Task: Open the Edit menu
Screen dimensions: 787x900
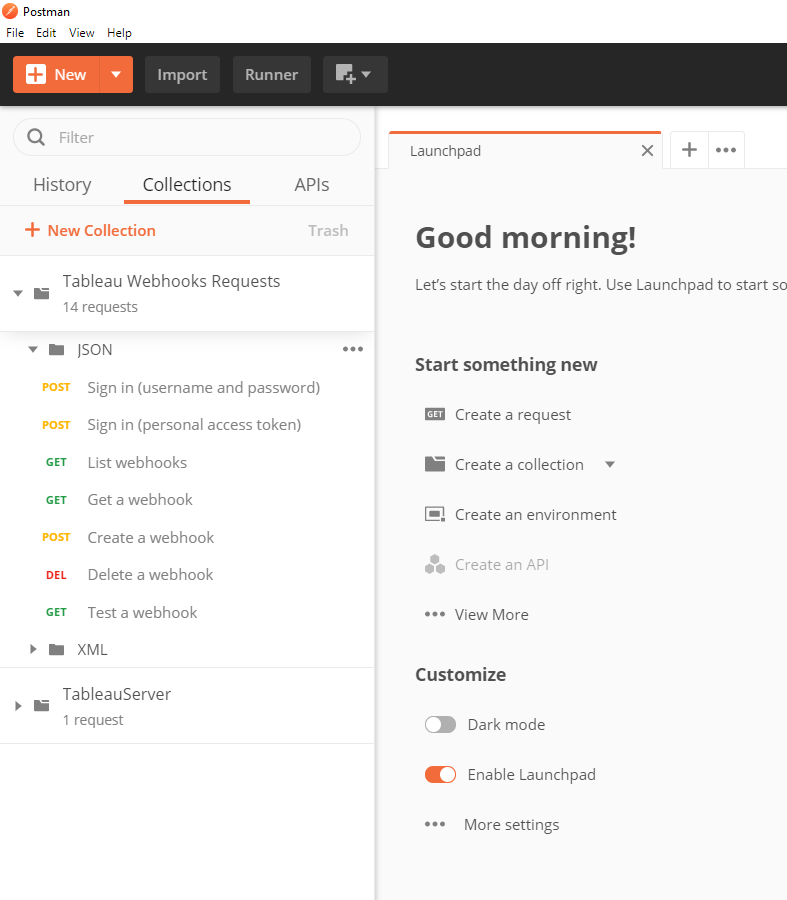Action: click(46, 33)
